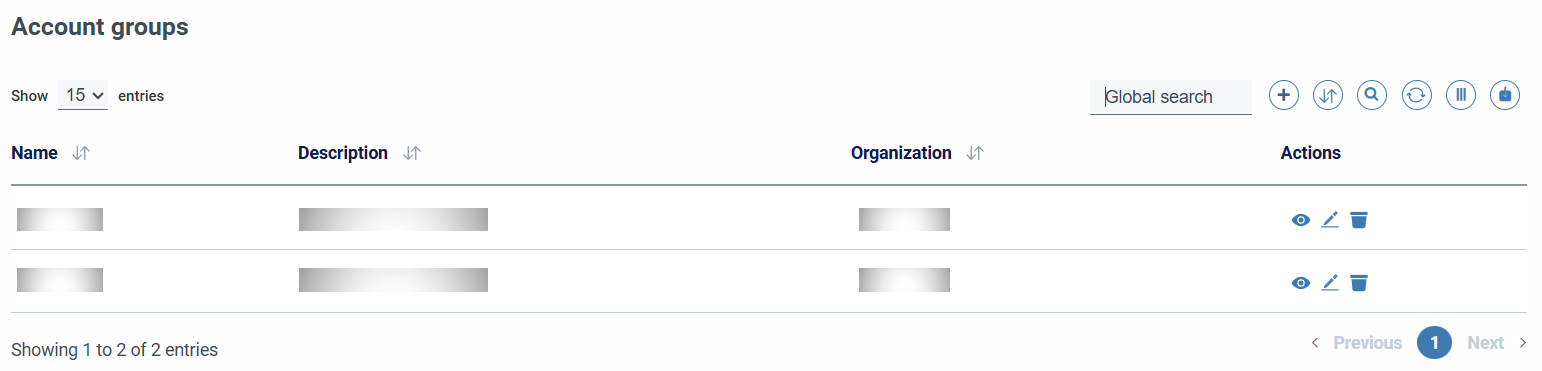Delete the second account group row
The width and height of the screenshot is (1542, 371).
[1358, 283]
